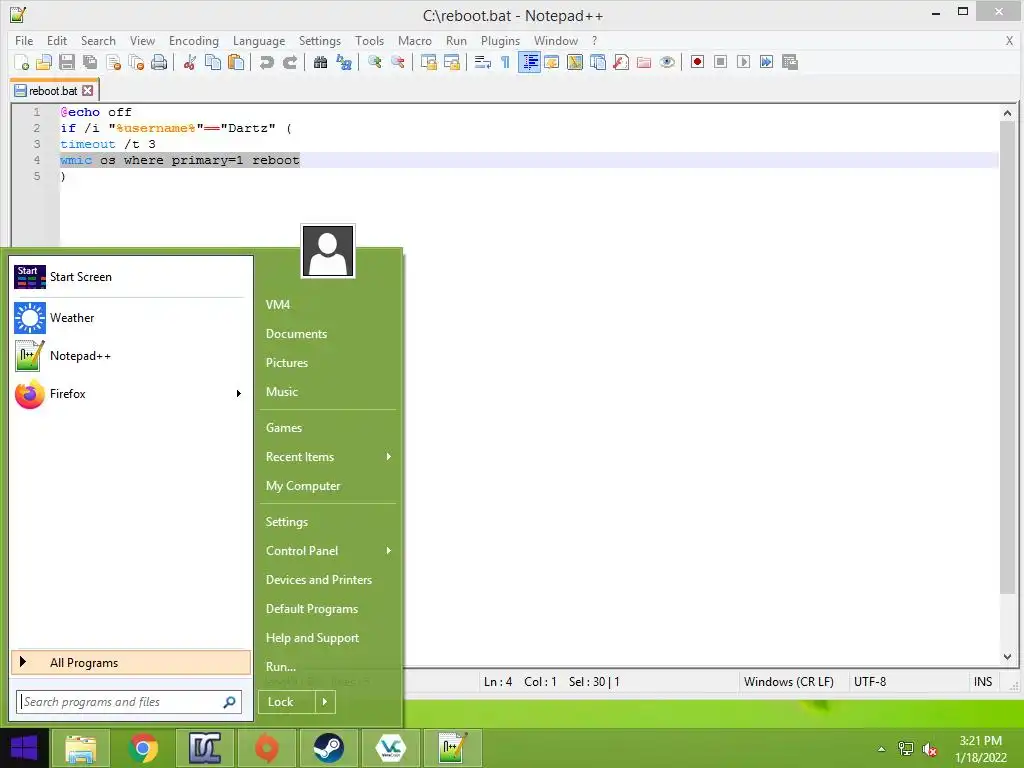Open the Macro menu
The height and width of the screenshot is (768, 1024).
tap(415, 40)
